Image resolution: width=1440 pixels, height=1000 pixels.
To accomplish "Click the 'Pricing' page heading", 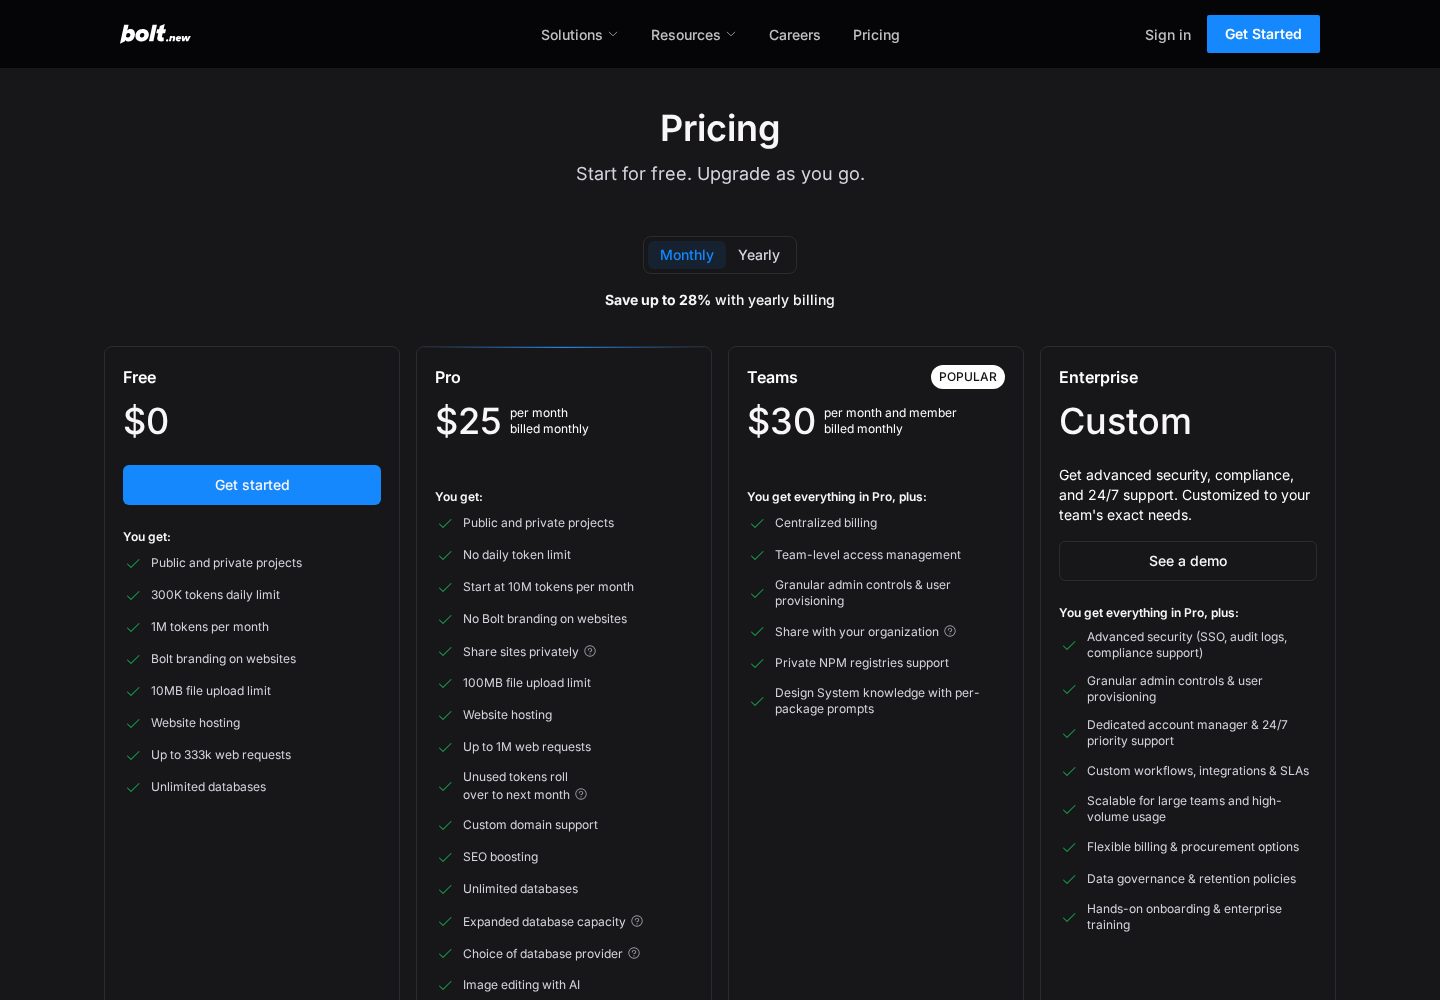I will click(x=720, y=128).
